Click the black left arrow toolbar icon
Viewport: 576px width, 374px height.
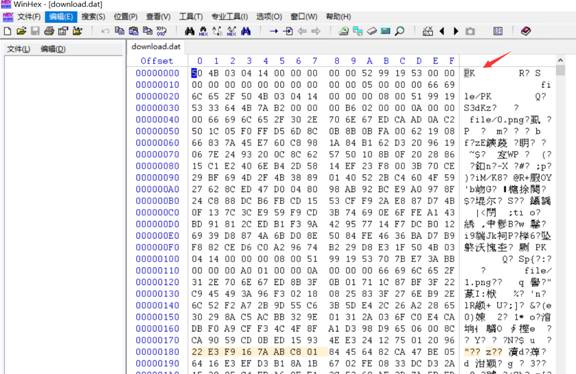coord(442,31)
